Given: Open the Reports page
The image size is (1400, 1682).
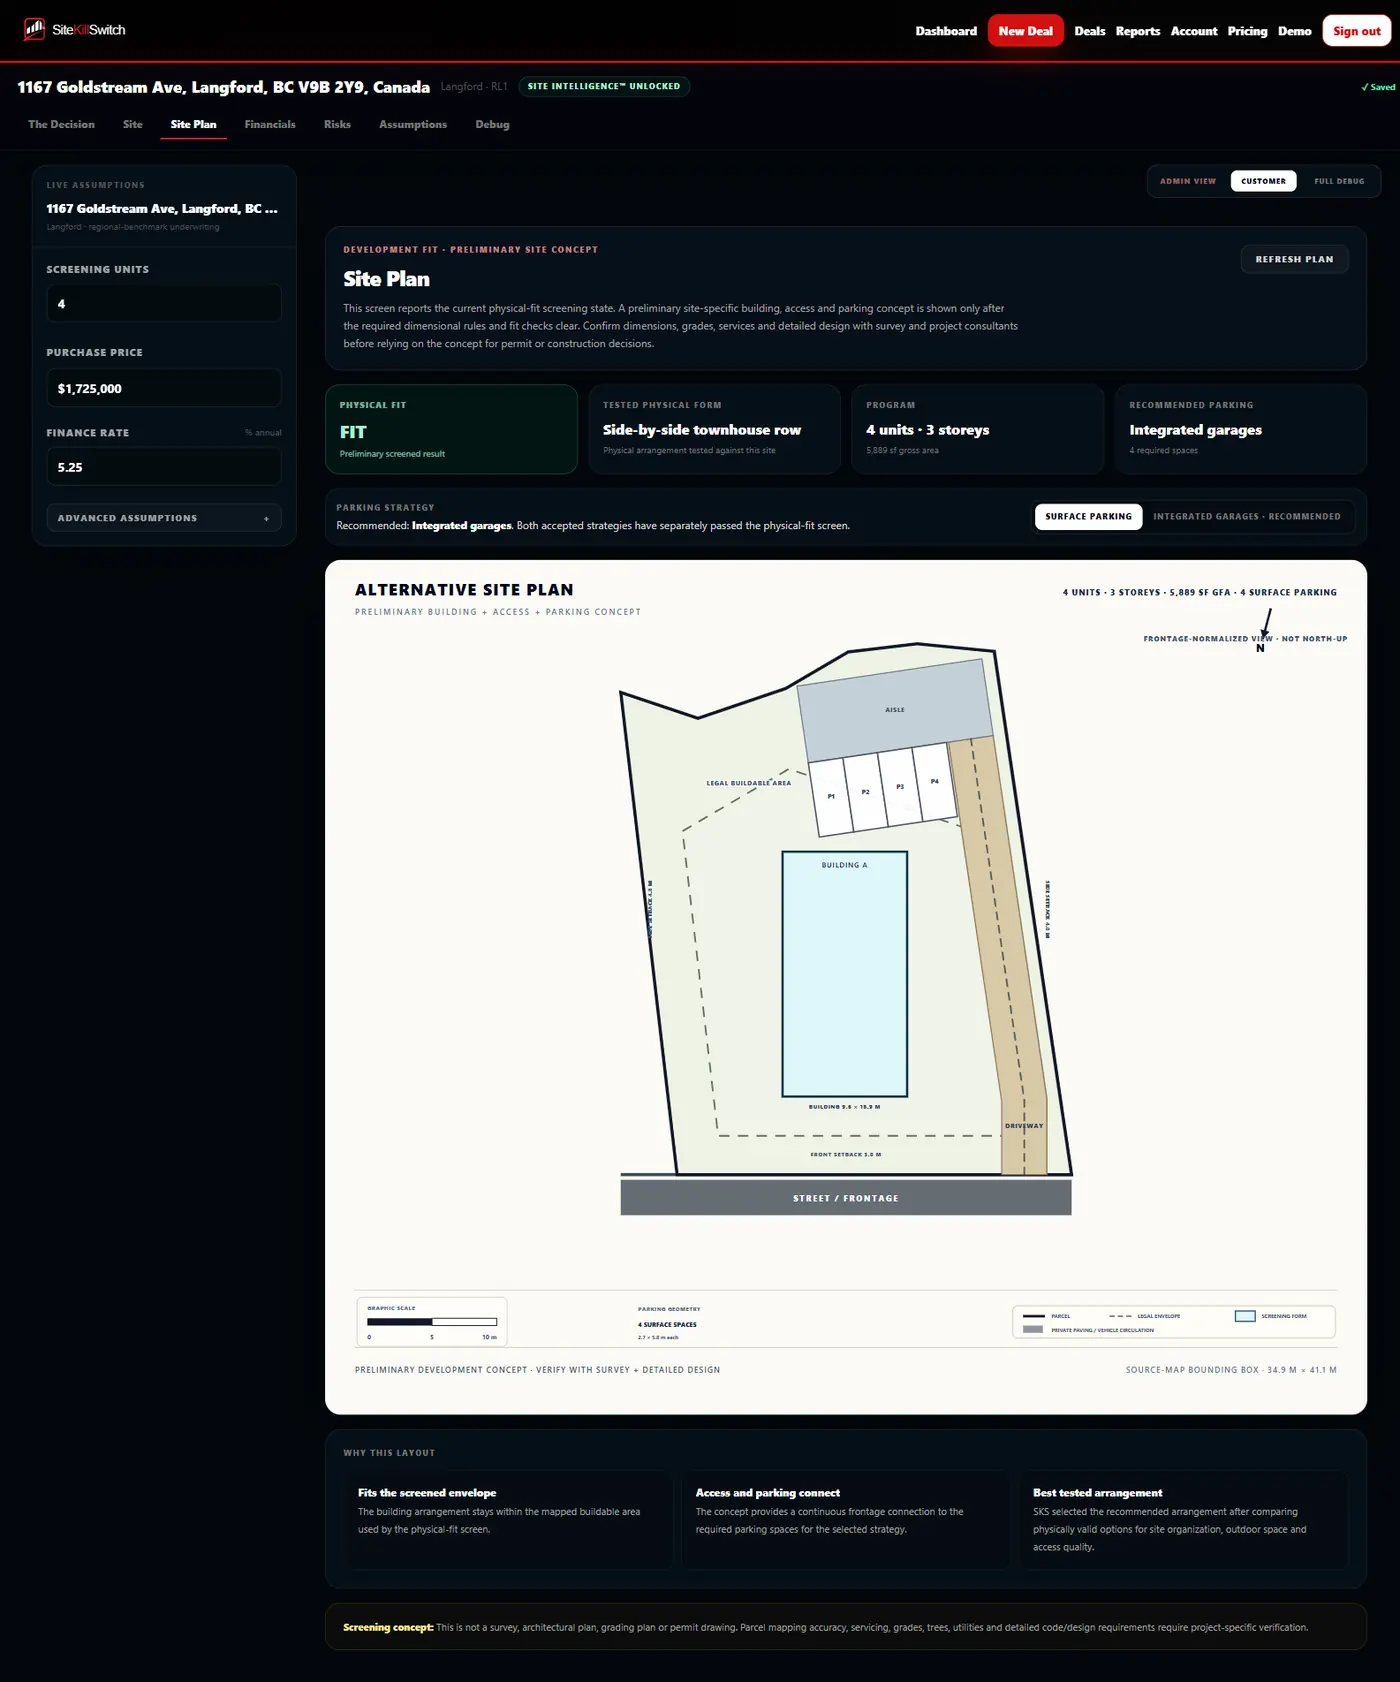Looking at the screenshot, I should 1138,31.
